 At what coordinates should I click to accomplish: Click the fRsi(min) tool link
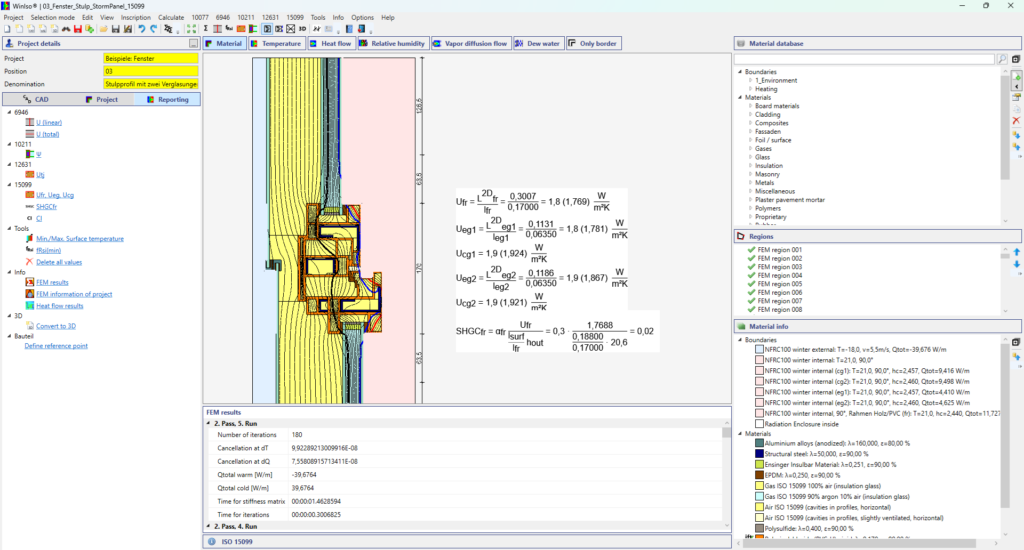(48, 250)
